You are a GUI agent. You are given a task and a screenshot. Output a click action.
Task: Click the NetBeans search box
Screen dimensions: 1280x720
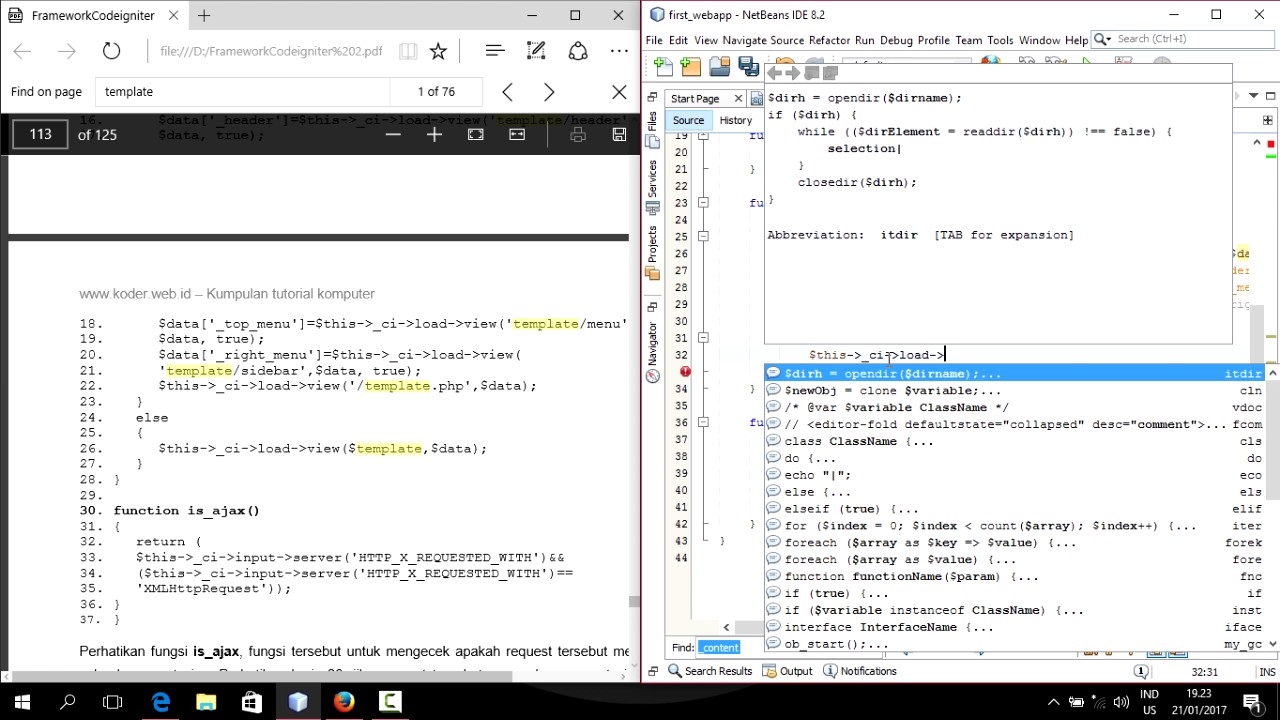pos(1185,39)
